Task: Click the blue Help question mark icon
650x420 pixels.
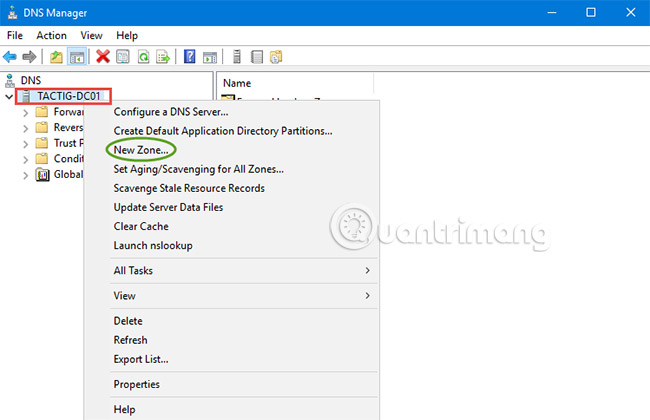Action: tap(189, 56)
